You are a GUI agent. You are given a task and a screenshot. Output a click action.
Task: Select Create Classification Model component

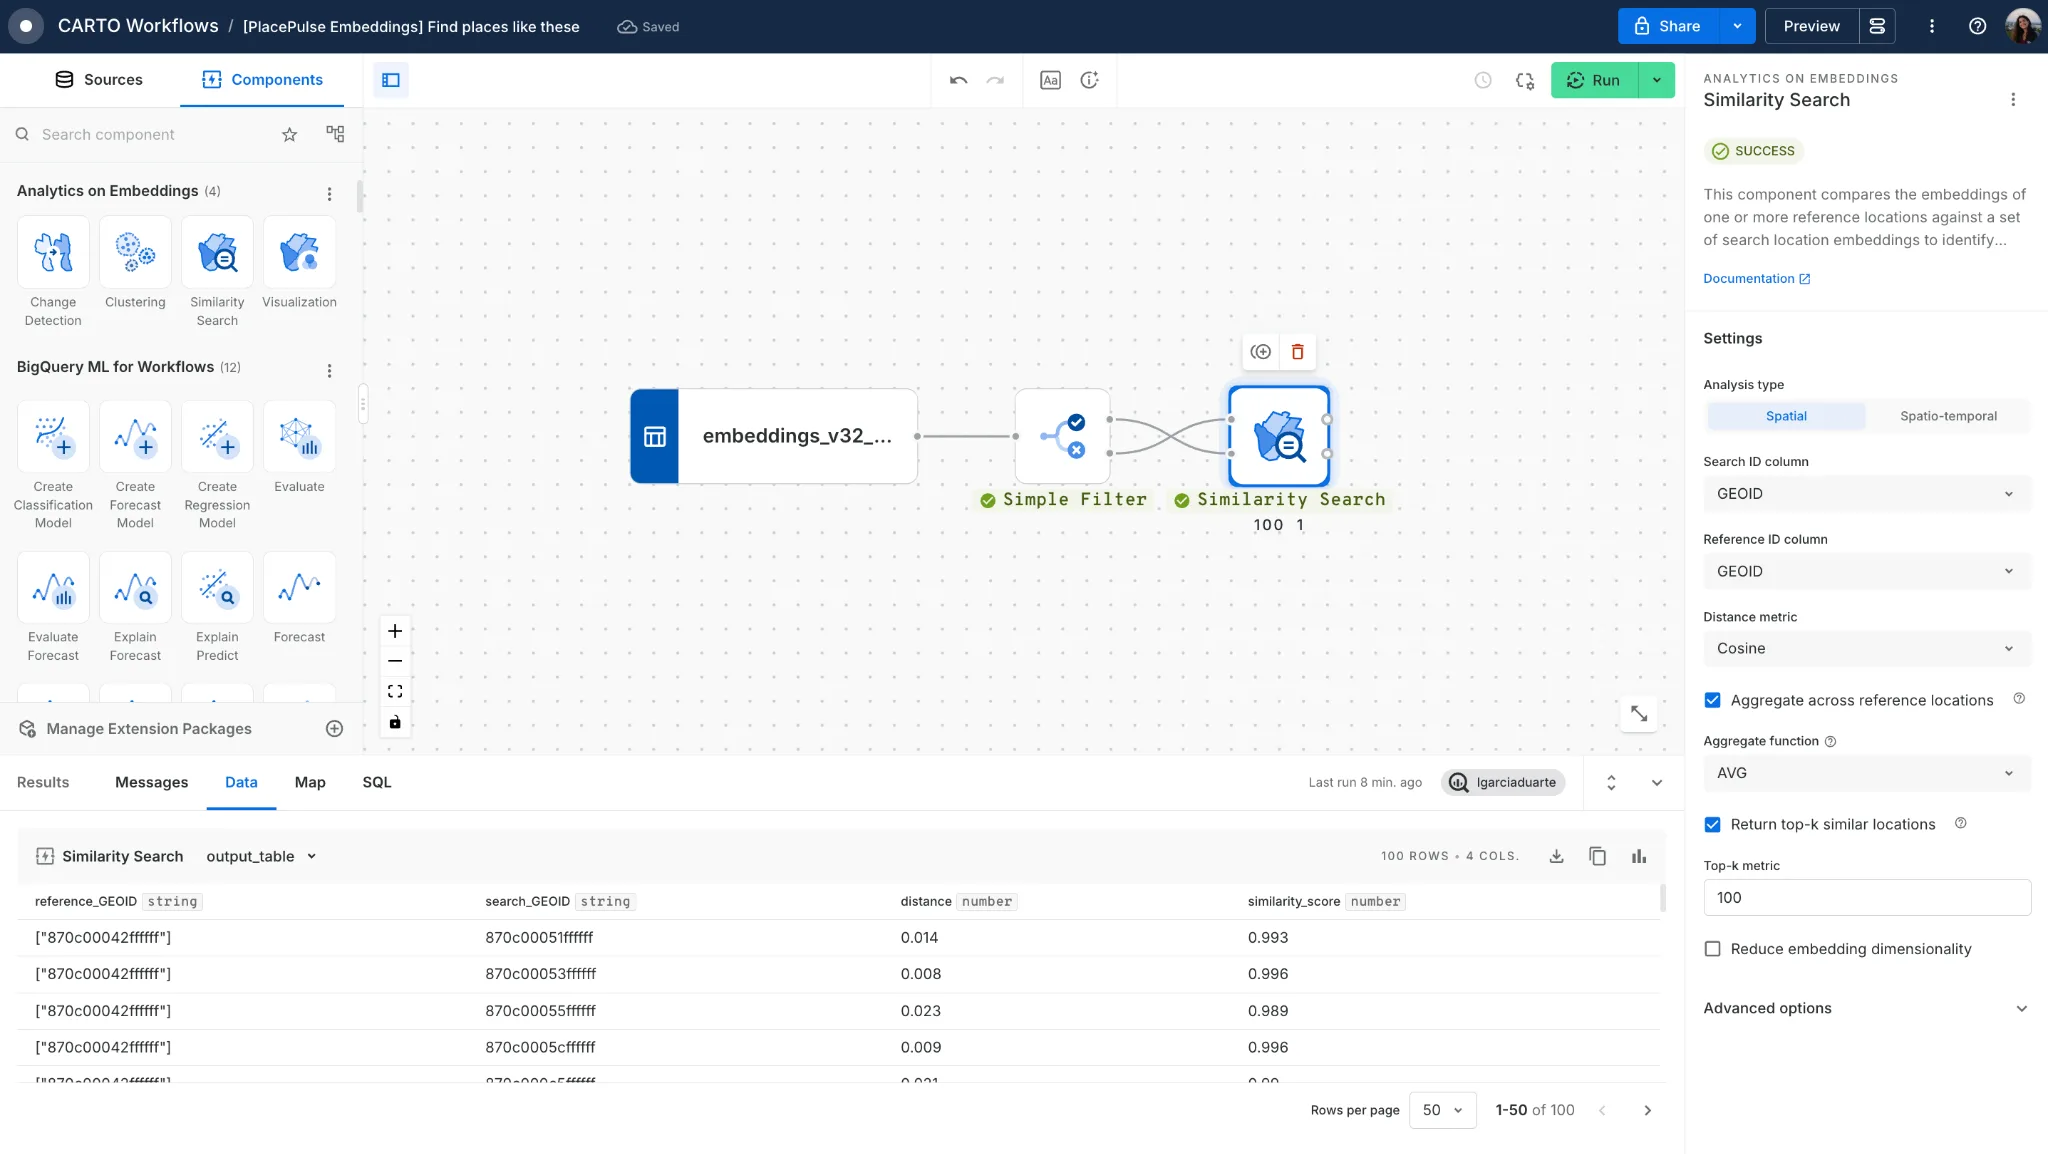coord(53,436)
